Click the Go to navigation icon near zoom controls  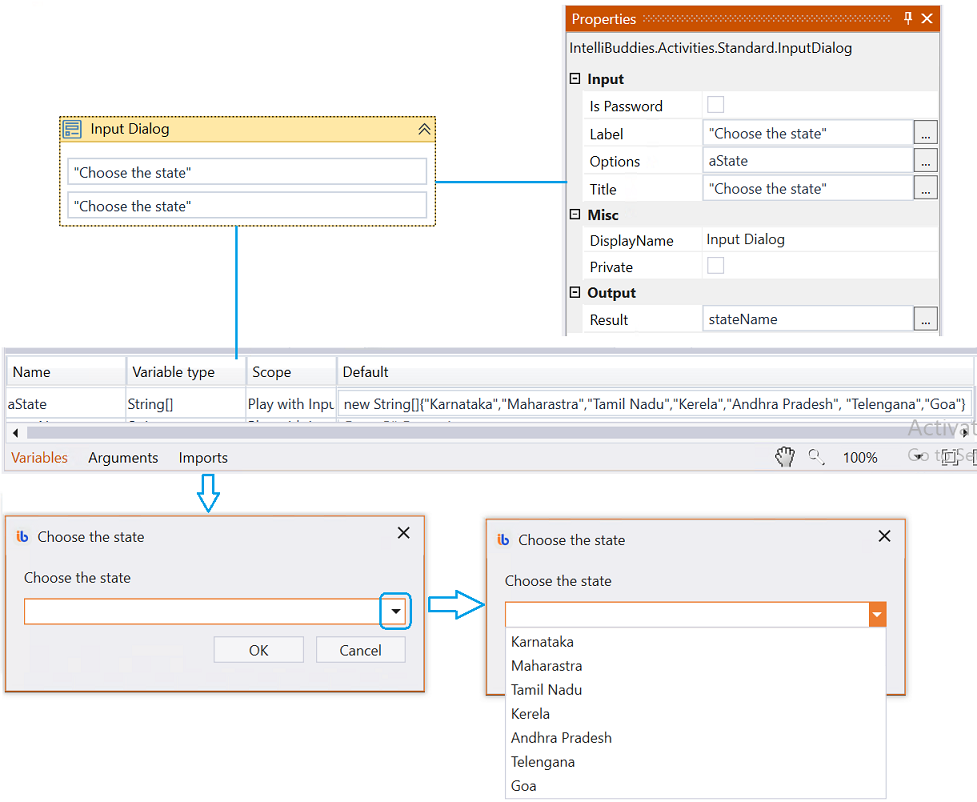[x=920, y=457]
